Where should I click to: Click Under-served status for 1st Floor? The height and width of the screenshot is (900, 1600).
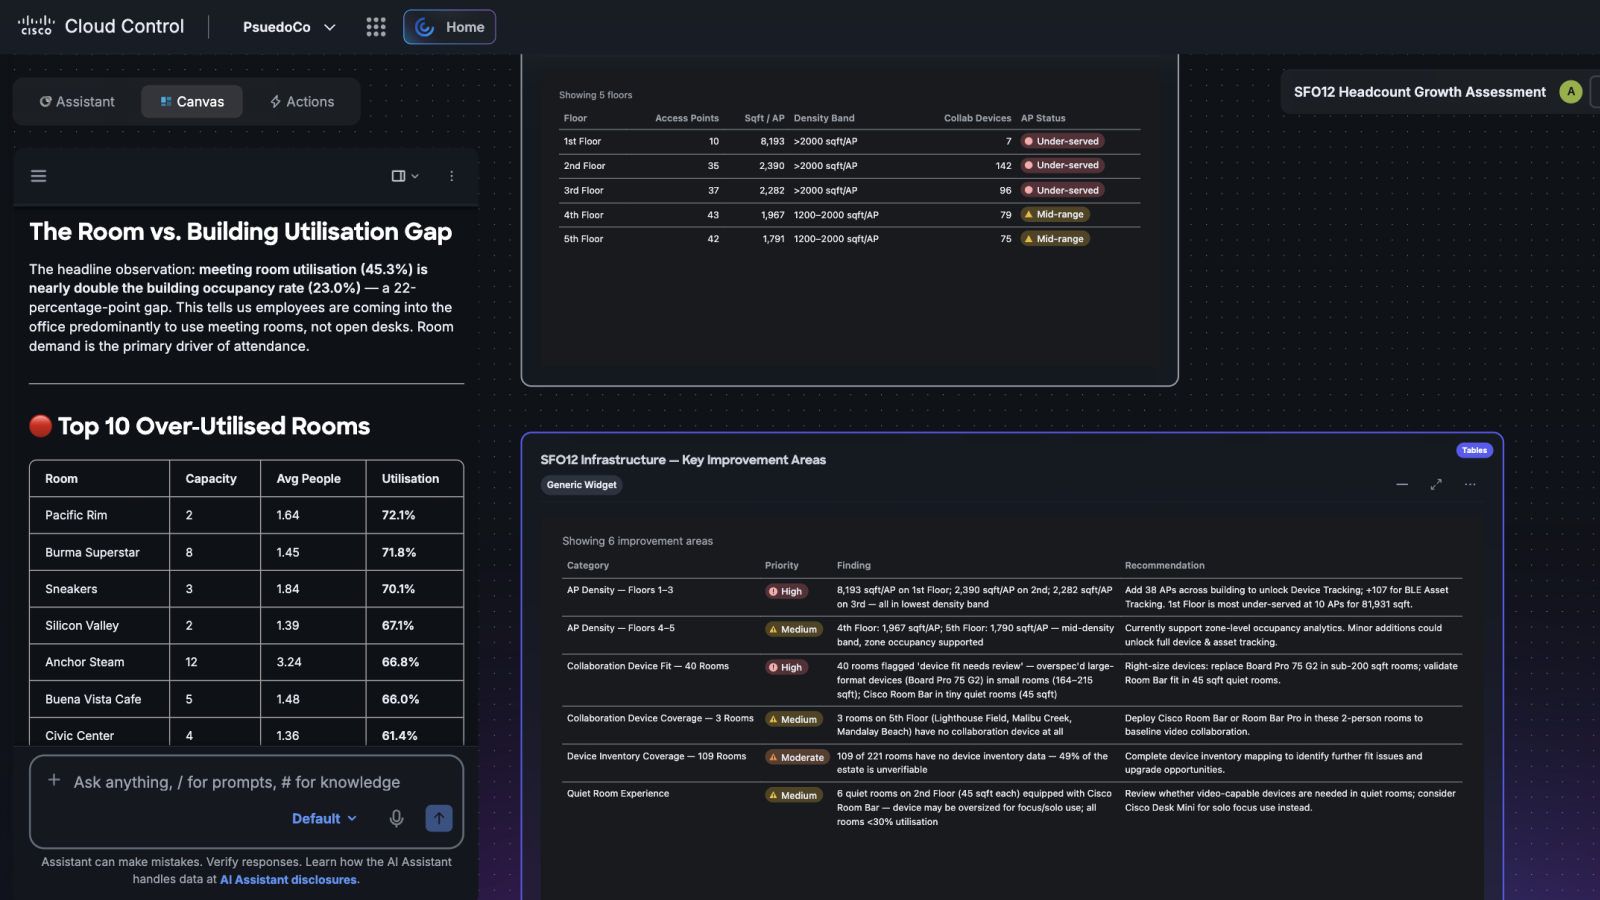point(1062,141)
